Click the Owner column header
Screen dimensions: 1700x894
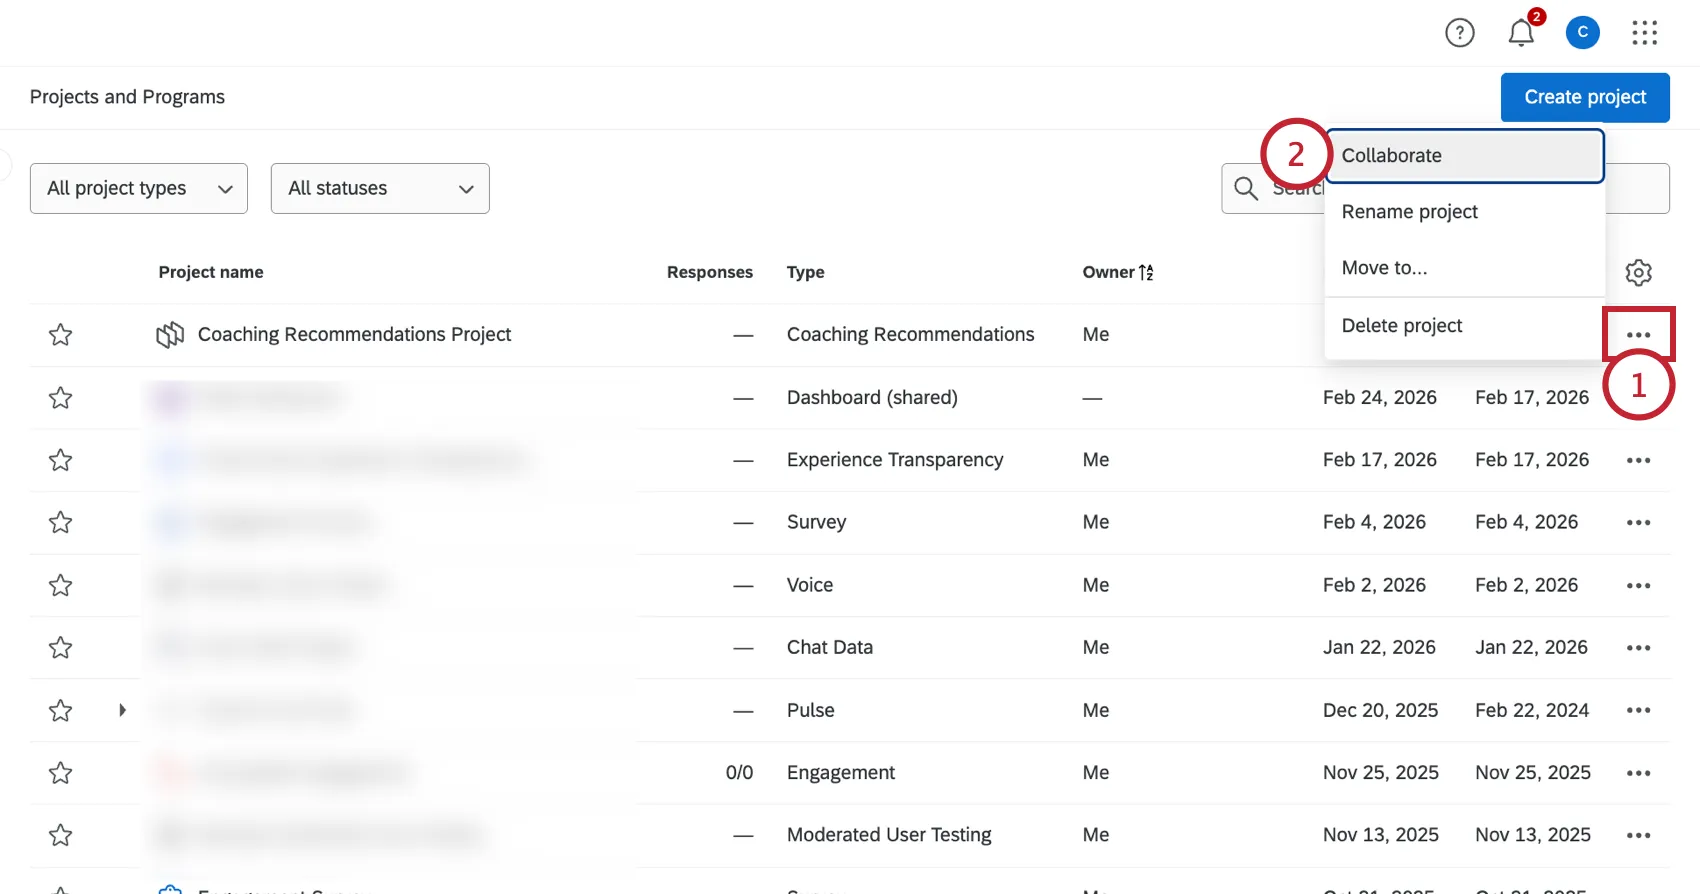pyautogui.click(x=1108, y=272)
